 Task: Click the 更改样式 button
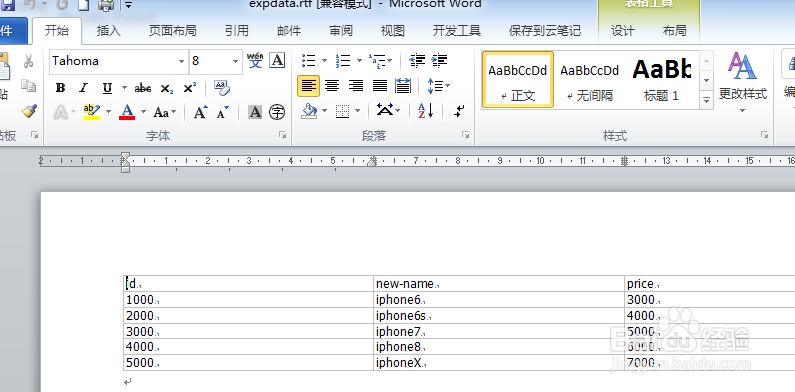pos(743,82)
